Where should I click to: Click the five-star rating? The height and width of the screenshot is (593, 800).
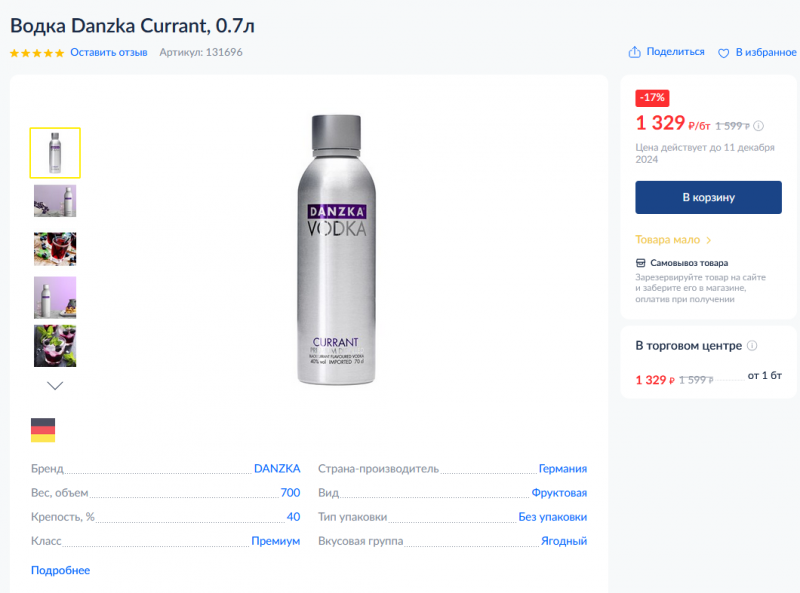(37, 52)
